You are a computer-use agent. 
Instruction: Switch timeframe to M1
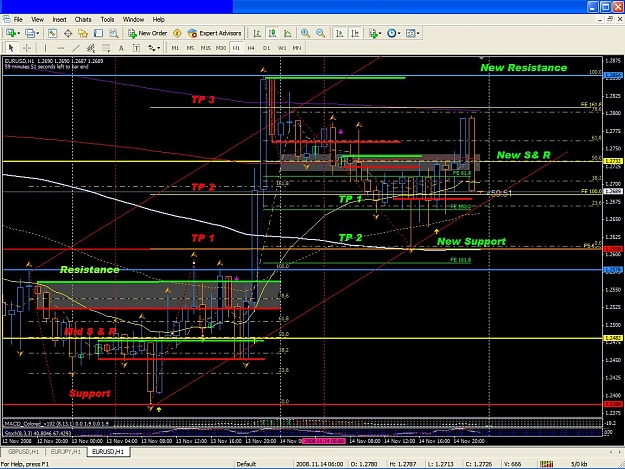click(175, 48)
